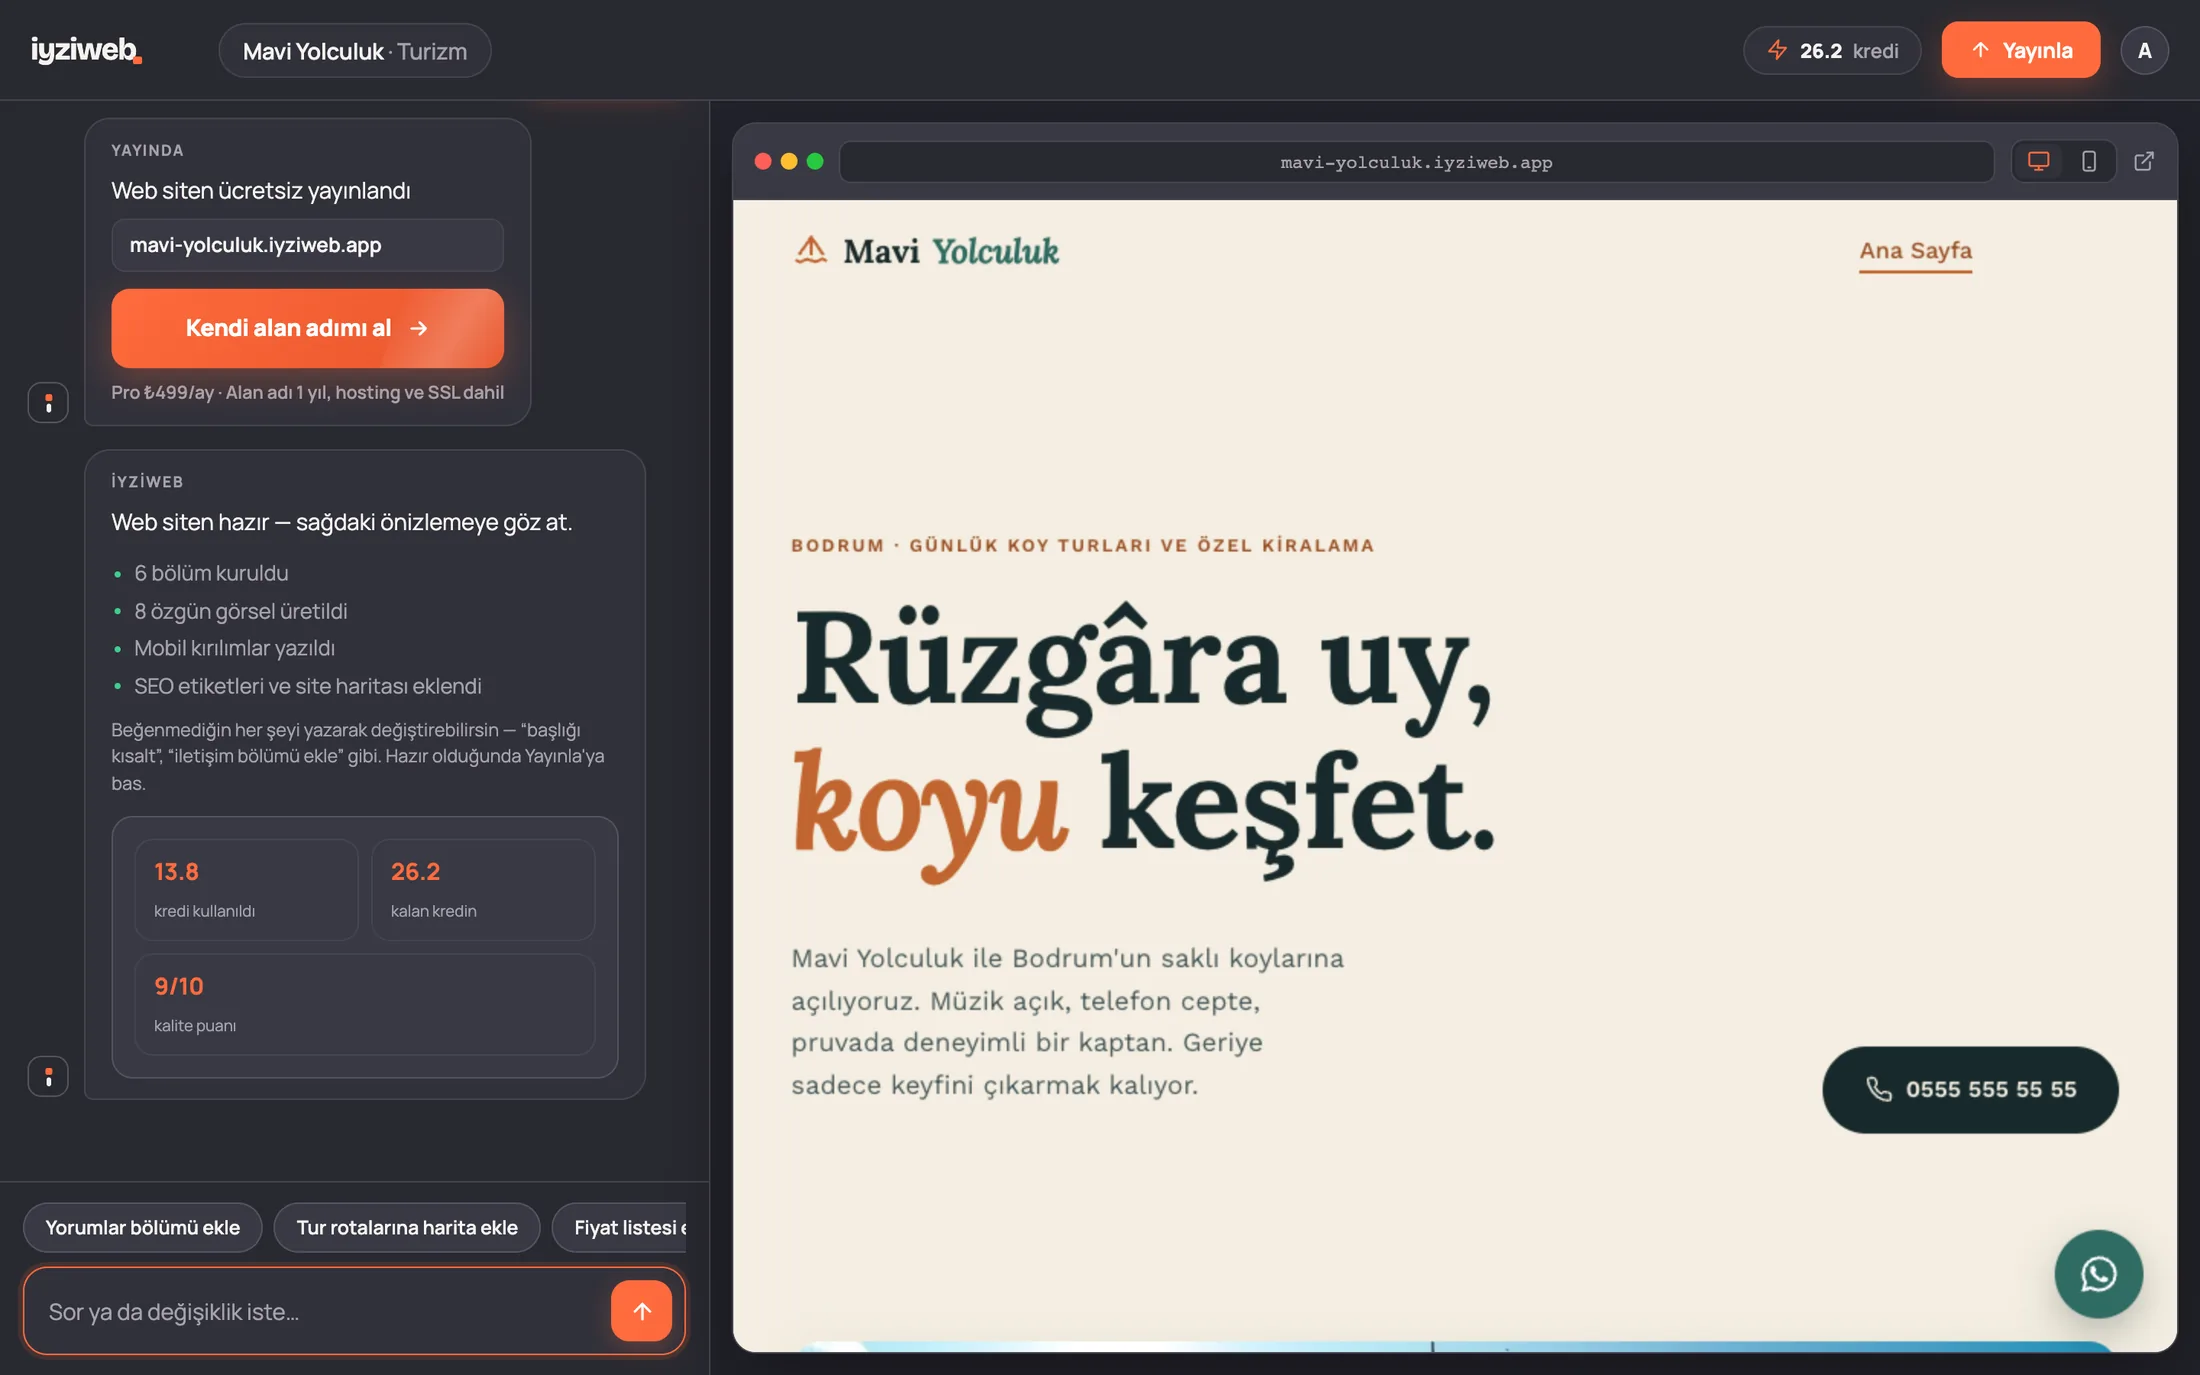Image resolution: width=2200 pixels, height=1375 pixels.
Task: Select the text 6 bölüm kuruldu
Action: click(x=211, y=573)
